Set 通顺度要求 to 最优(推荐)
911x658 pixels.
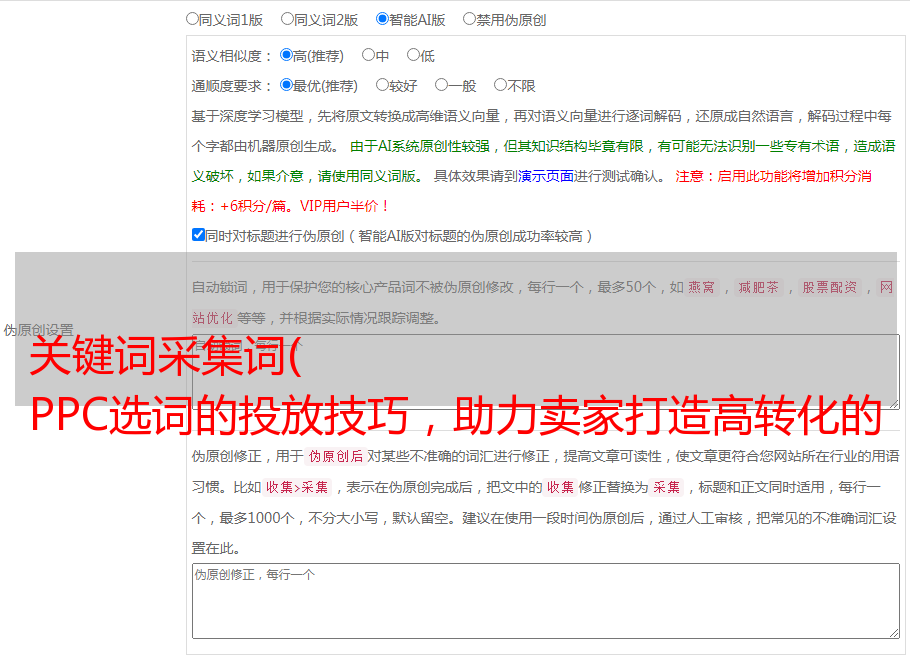click(x=286, y=85)
